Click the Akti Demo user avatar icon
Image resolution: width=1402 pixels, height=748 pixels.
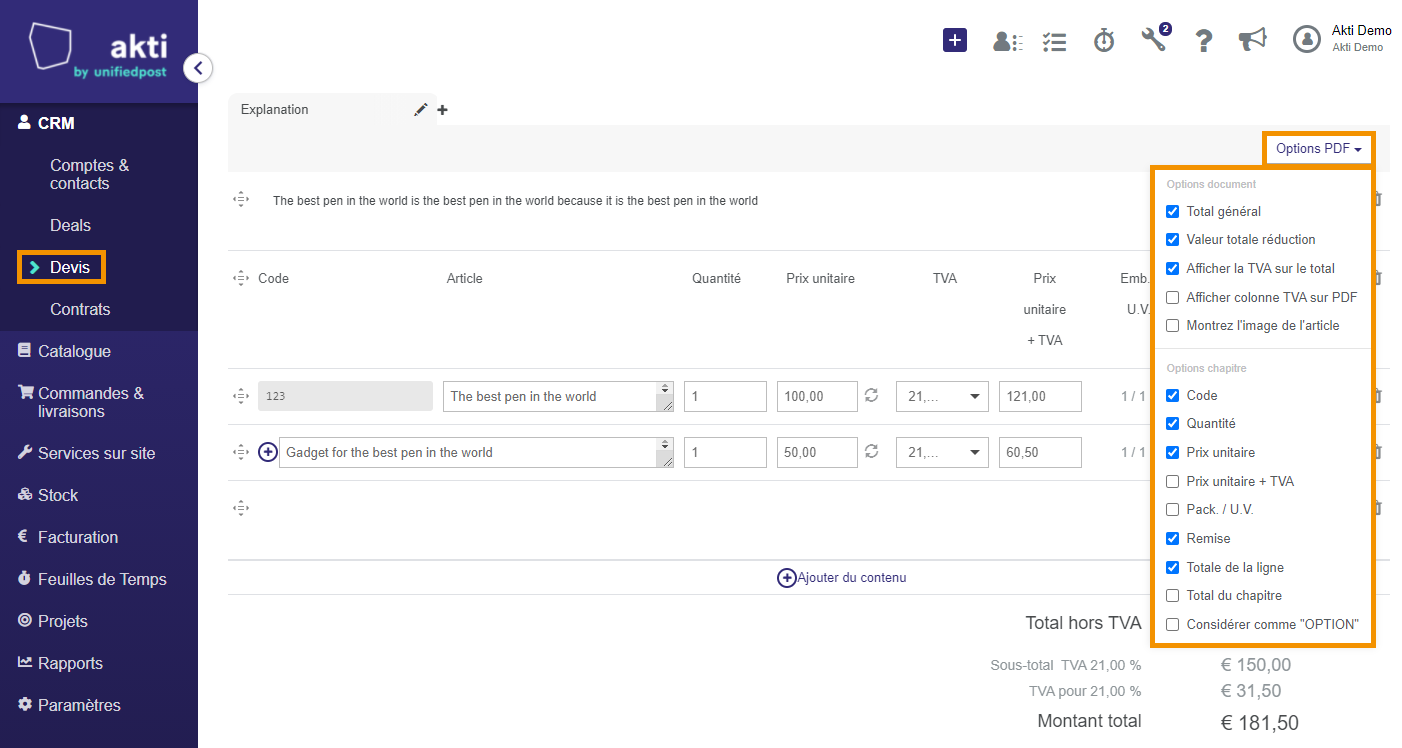point(1307,39)
